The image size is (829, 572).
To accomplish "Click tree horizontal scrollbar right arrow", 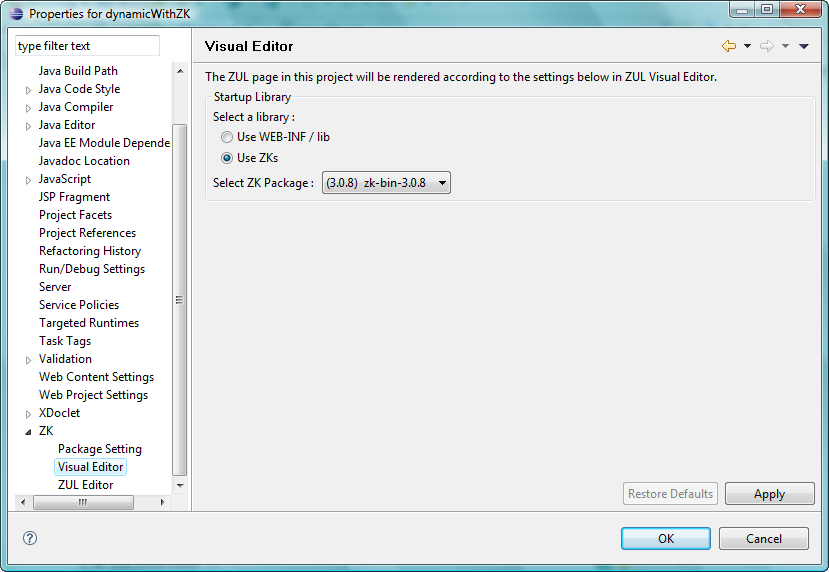I will click(x=162, y=502).
